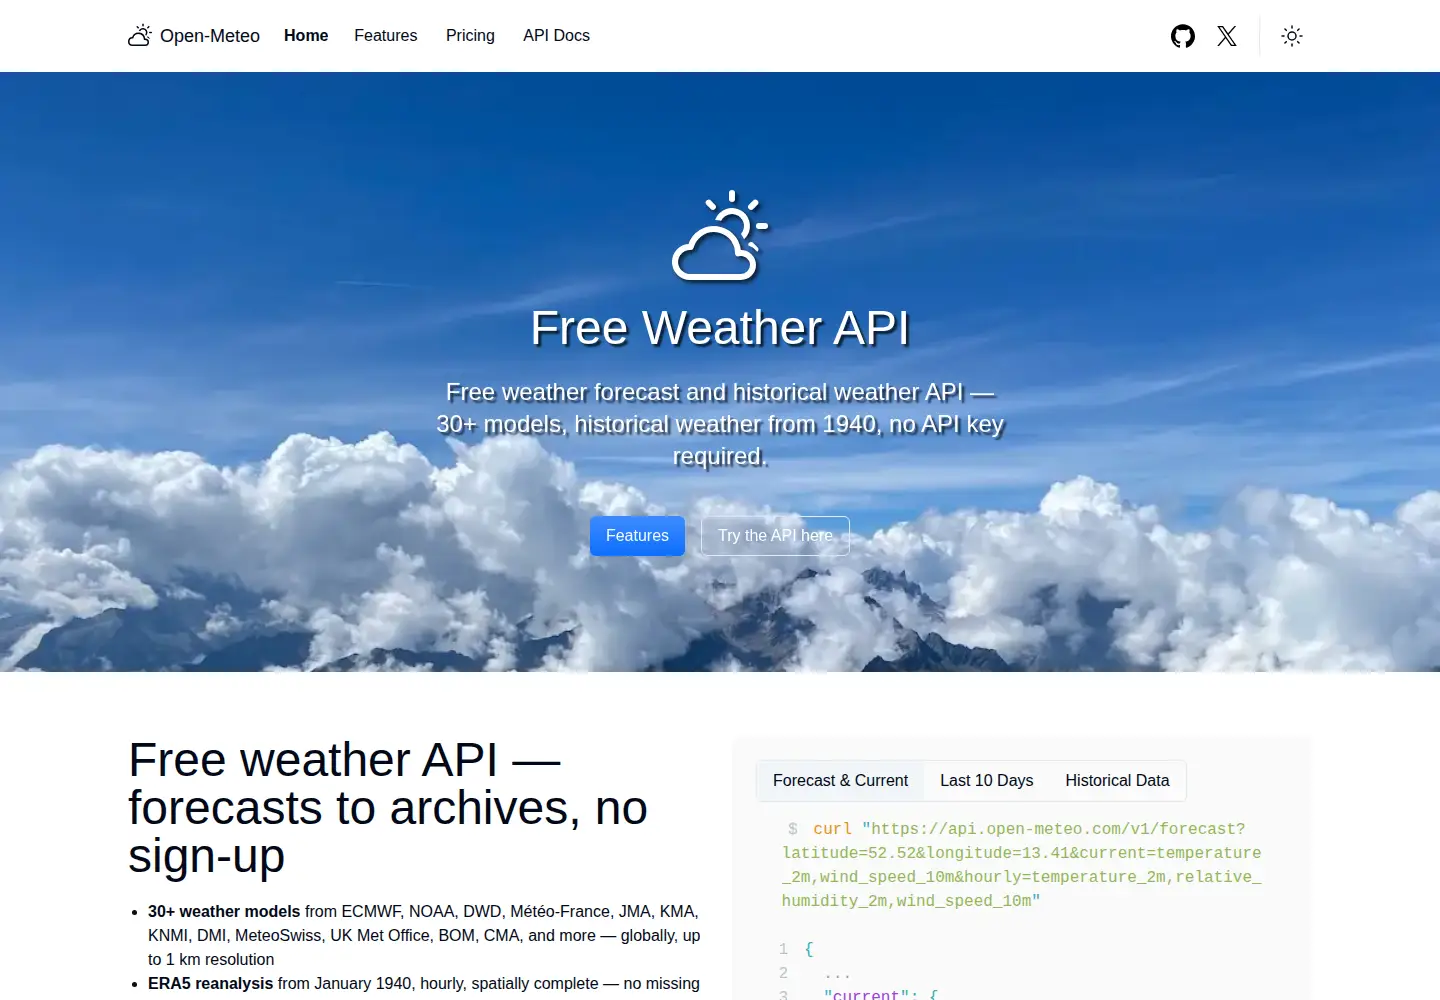Select the Forecast & Current tab
The height and width of the screenshot is (1000, 1440).
pos(840,781)
